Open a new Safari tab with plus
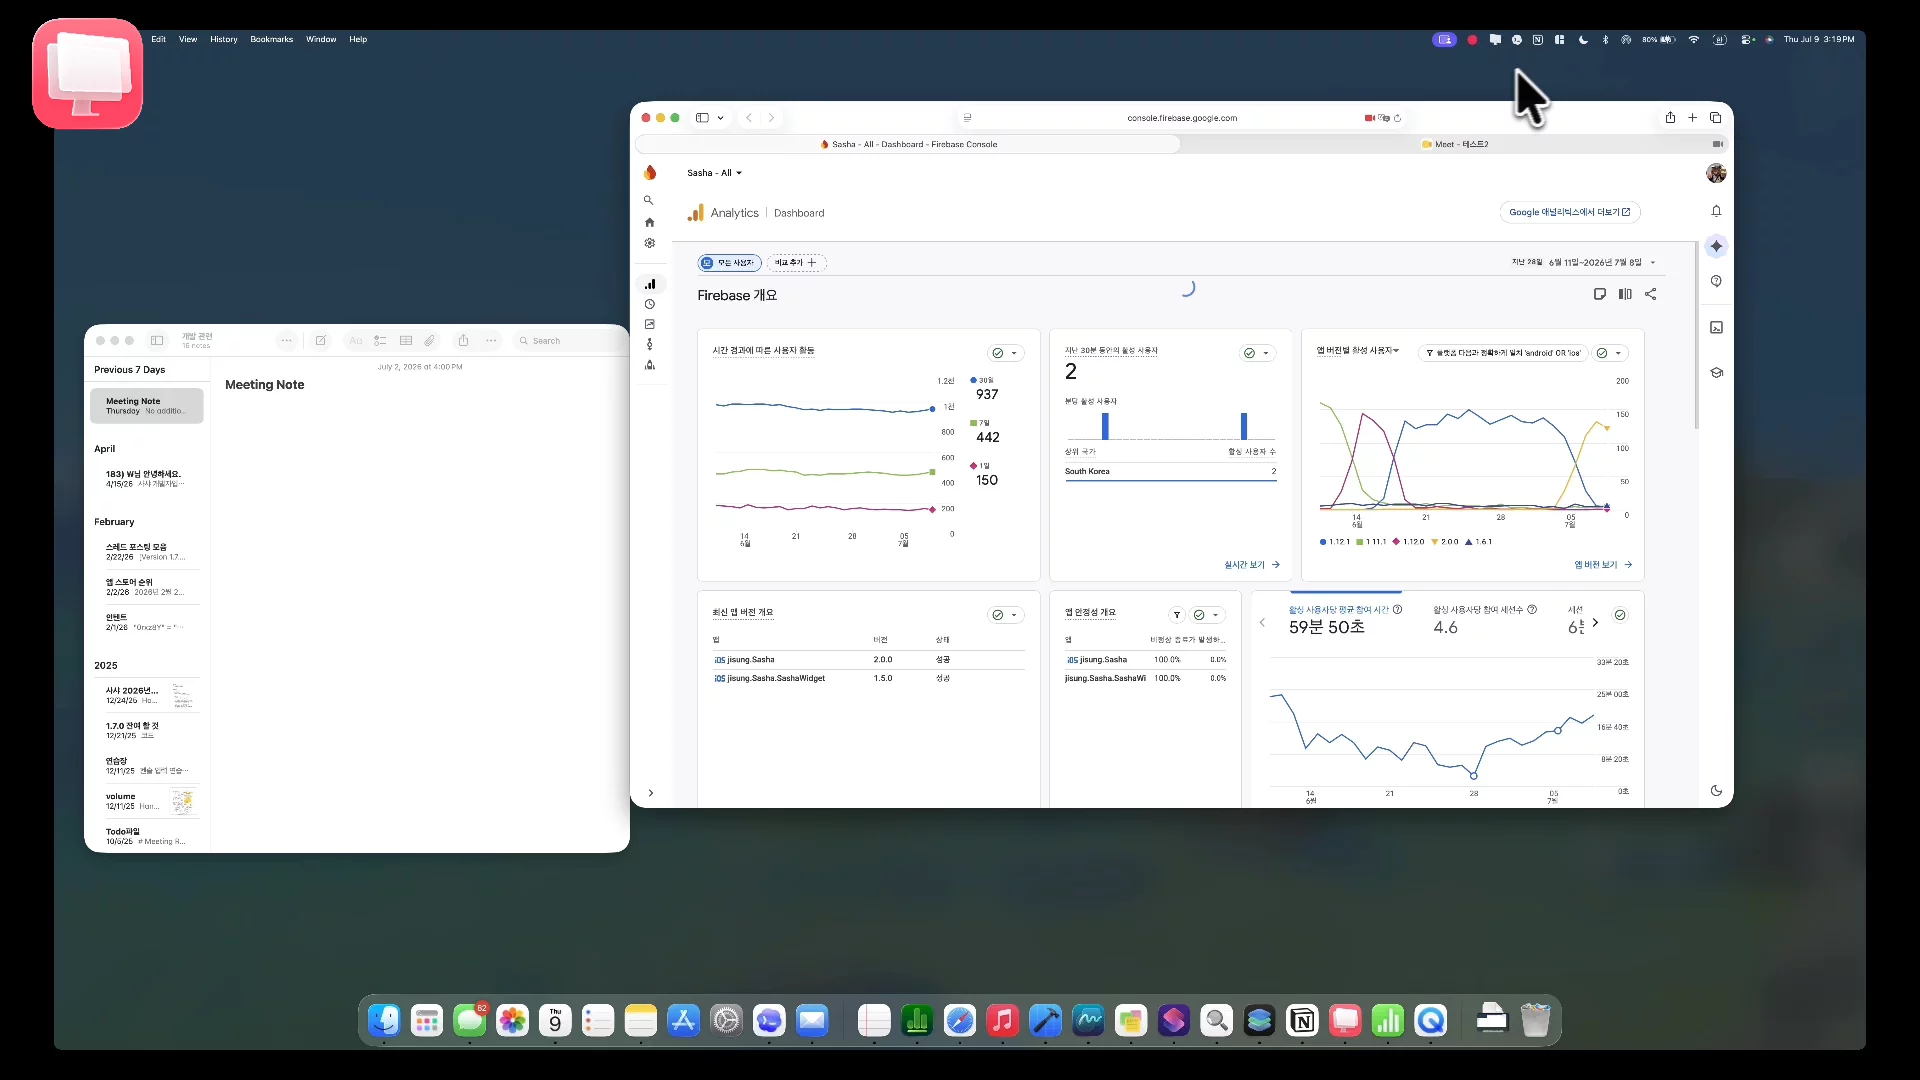Screen dimensions: 1920x1080 tap(1692, 117)
